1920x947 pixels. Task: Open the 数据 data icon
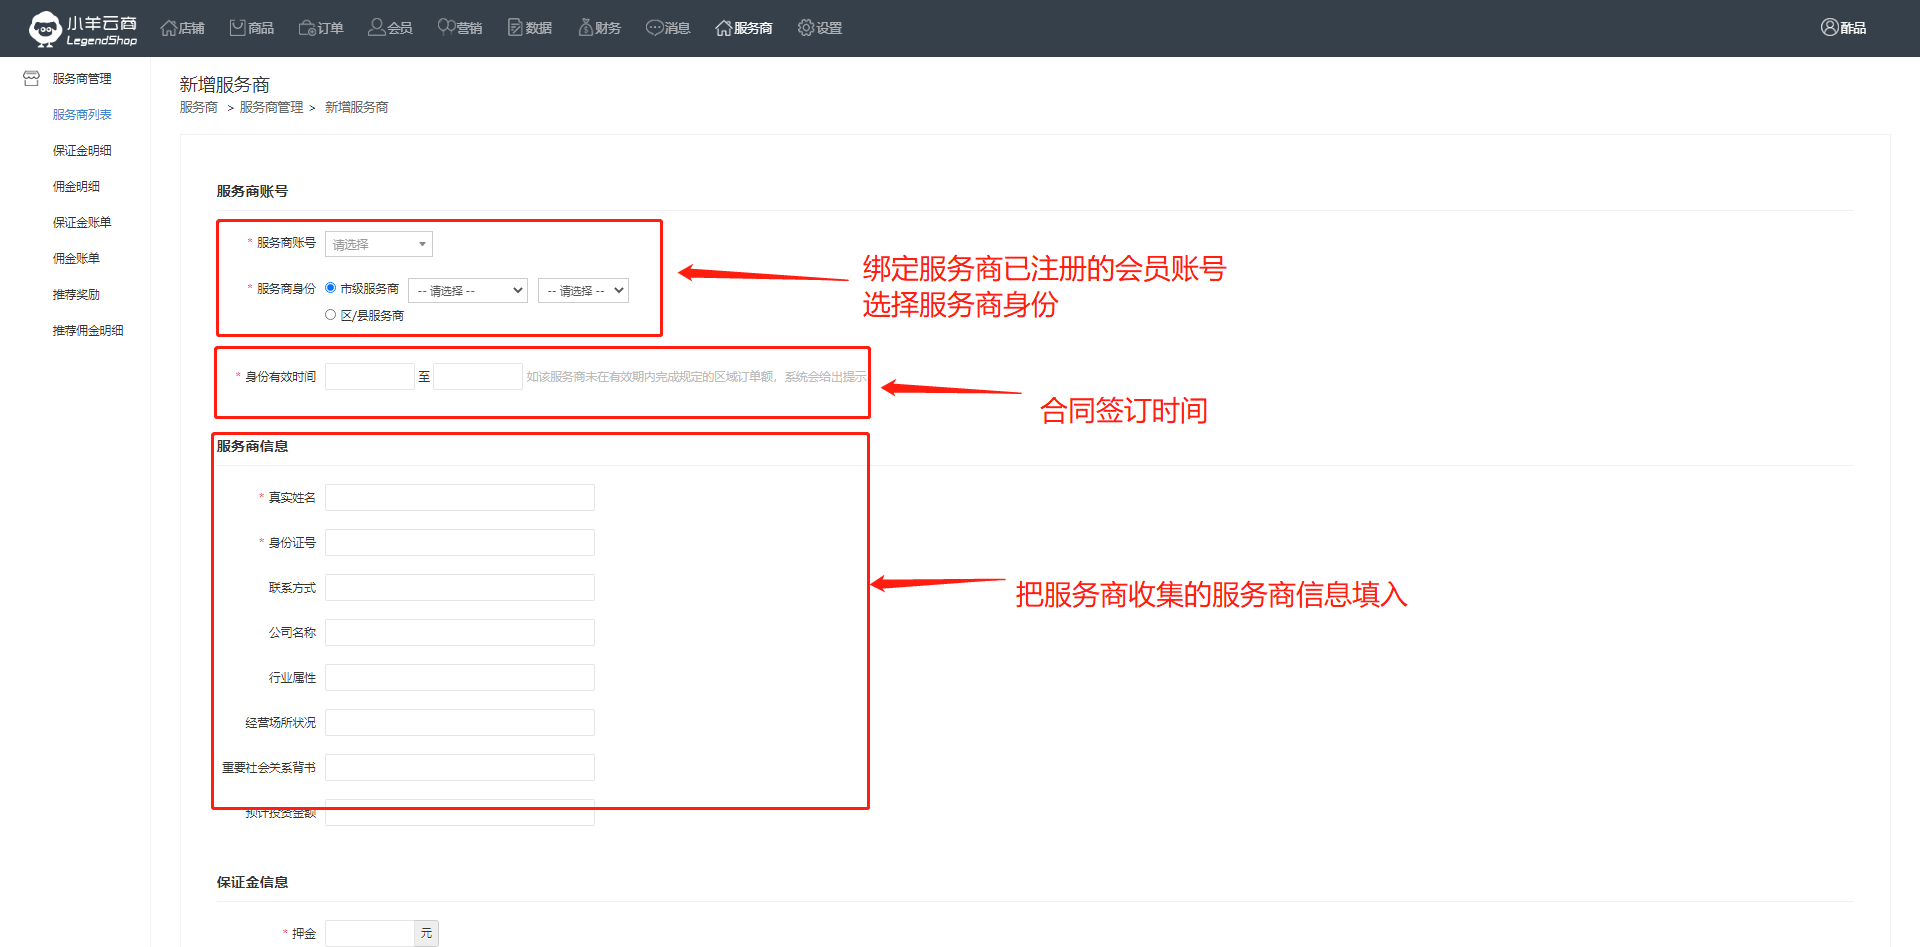pyautogui.click(x=516, y=28)
